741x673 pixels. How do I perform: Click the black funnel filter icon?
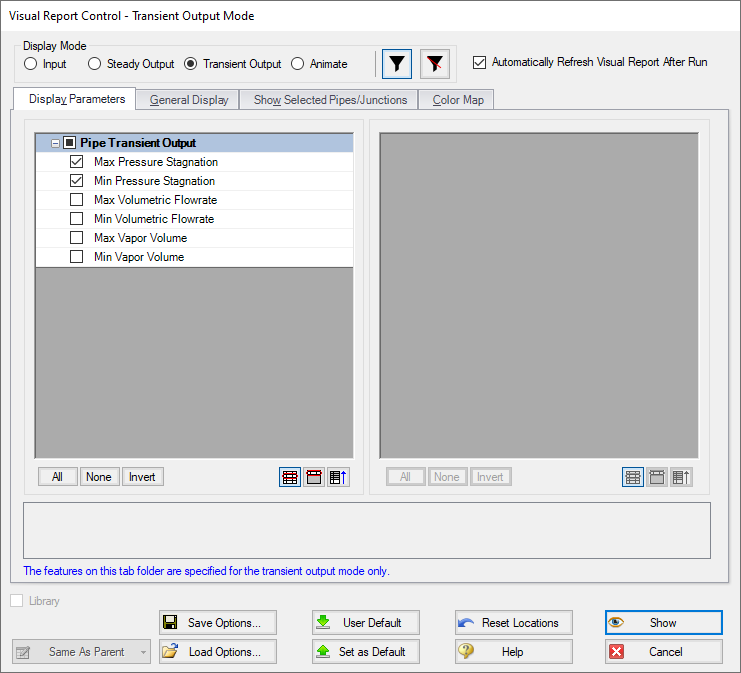click(x=396, y=64)
